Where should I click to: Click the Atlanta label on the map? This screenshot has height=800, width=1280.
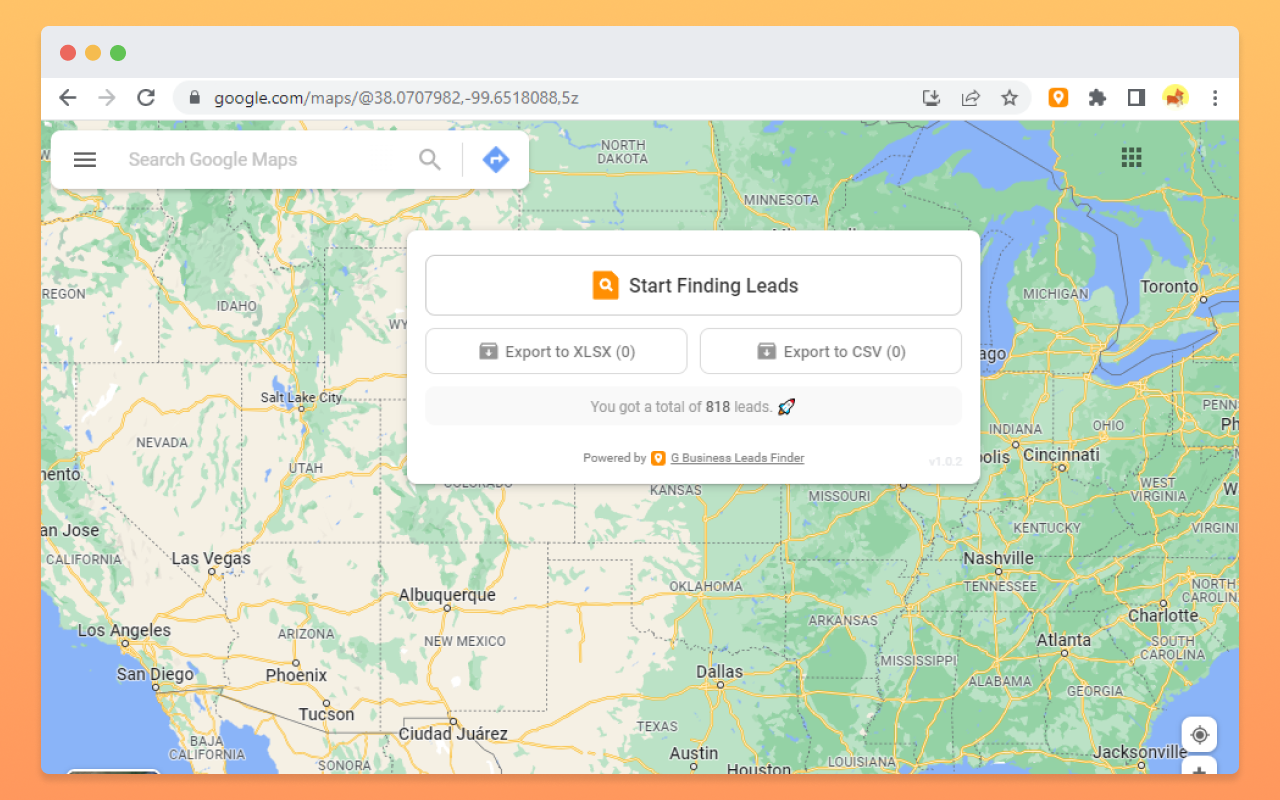click(1064, 640)
